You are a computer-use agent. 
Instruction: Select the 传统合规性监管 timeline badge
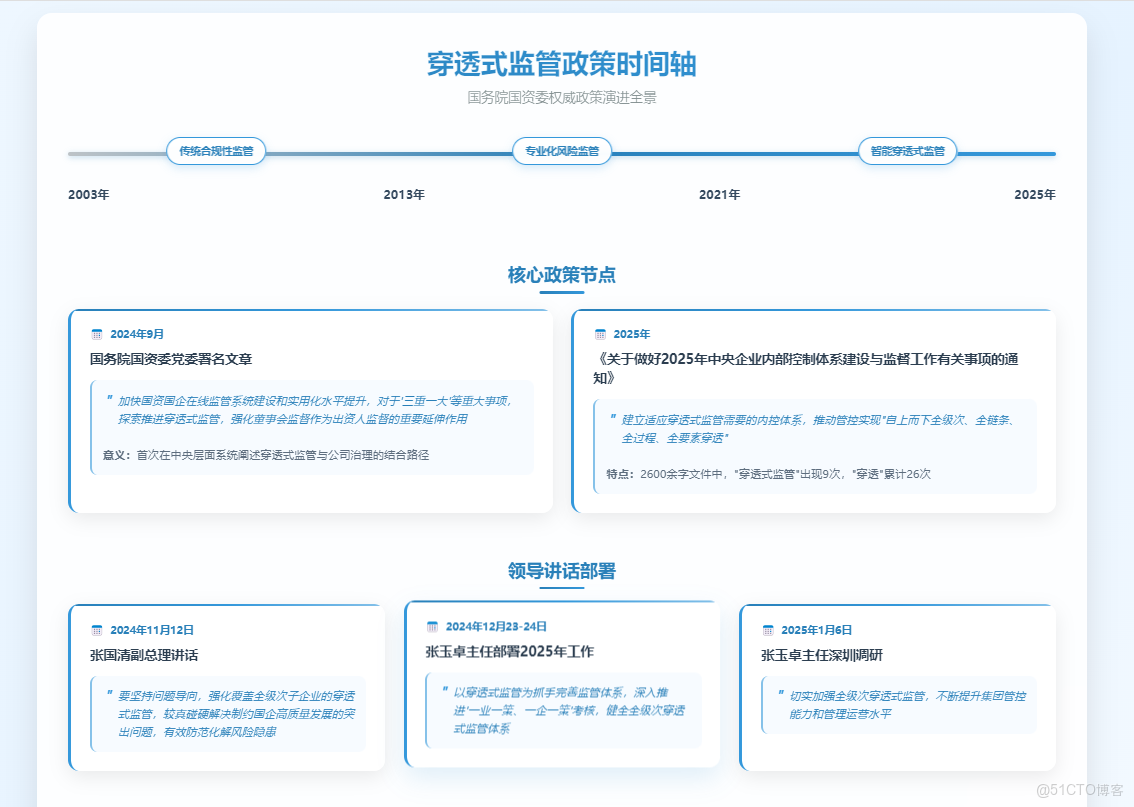[x=218, y=151]
